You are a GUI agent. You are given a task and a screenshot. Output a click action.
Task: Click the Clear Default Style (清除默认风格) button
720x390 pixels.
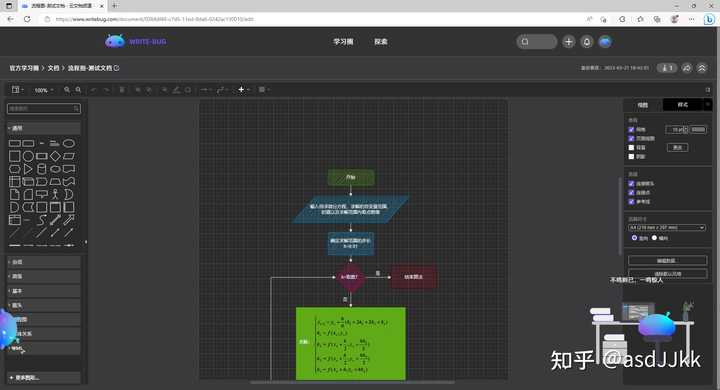click(667, 274)
